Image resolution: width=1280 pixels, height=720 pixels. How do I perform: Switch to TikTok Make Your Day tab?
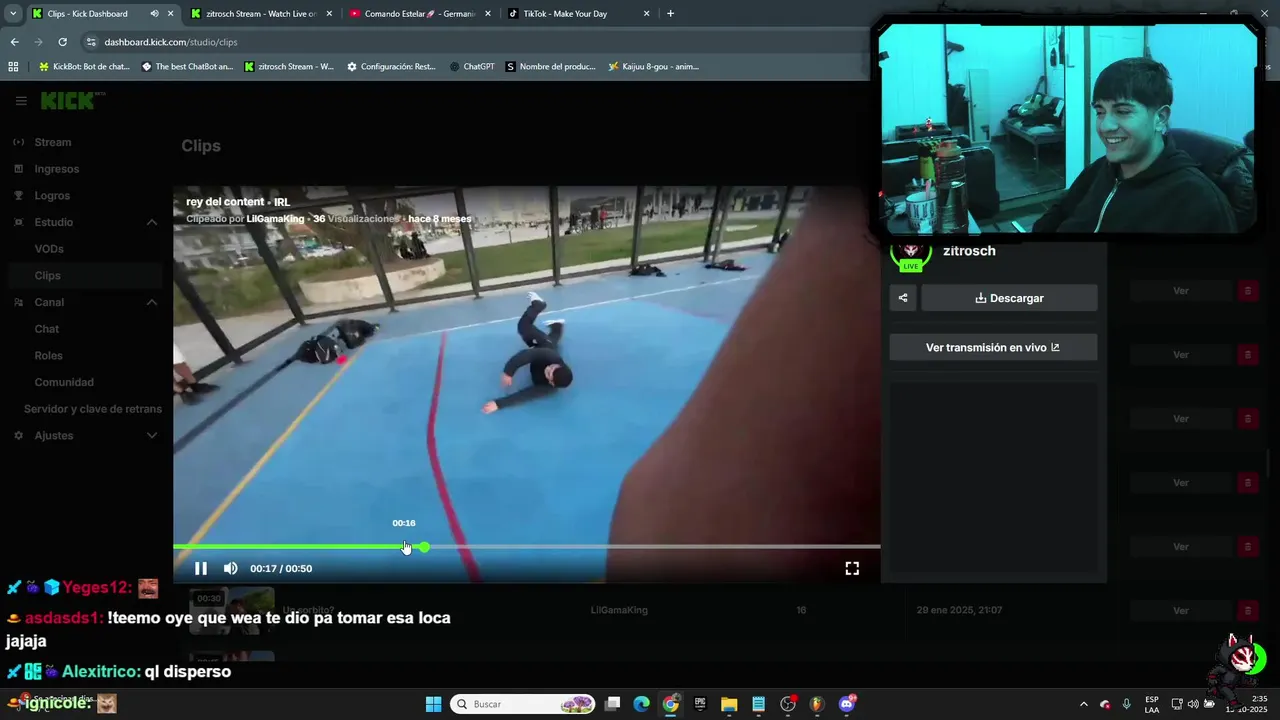(578, 14)
